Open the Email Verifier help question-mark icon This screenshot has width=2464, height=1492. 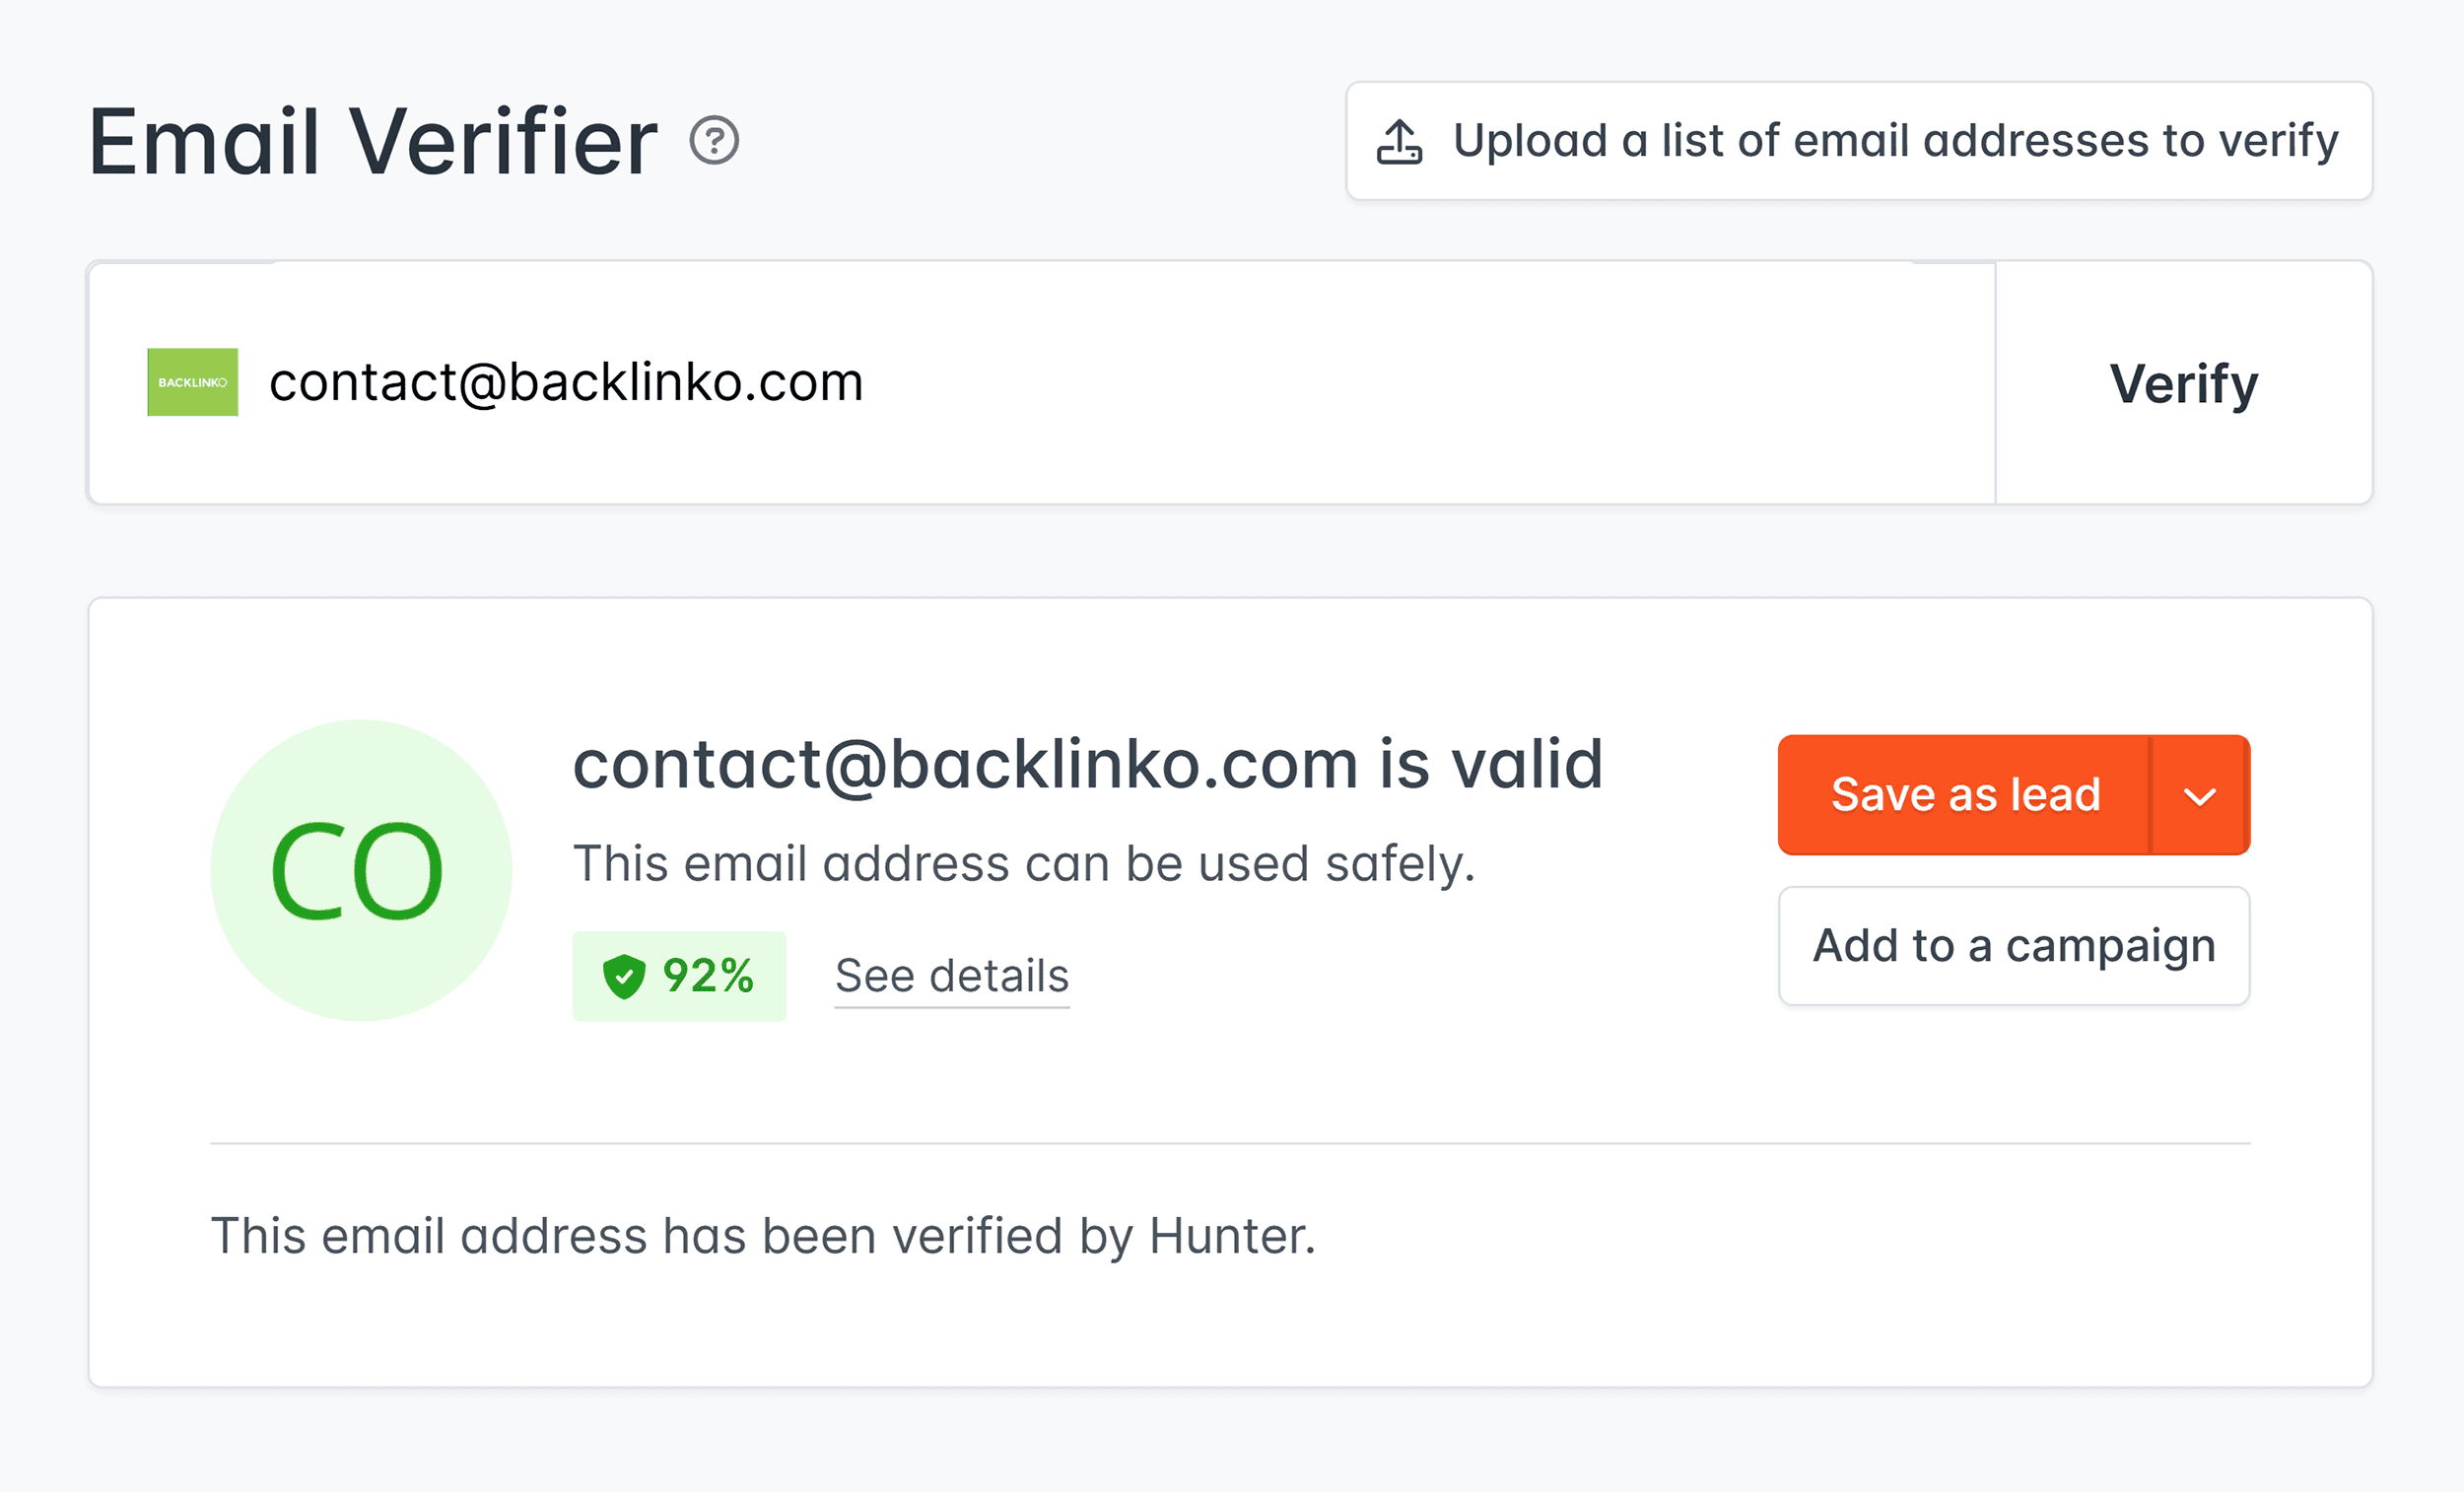pyautogui.click(x=716, y=142)
